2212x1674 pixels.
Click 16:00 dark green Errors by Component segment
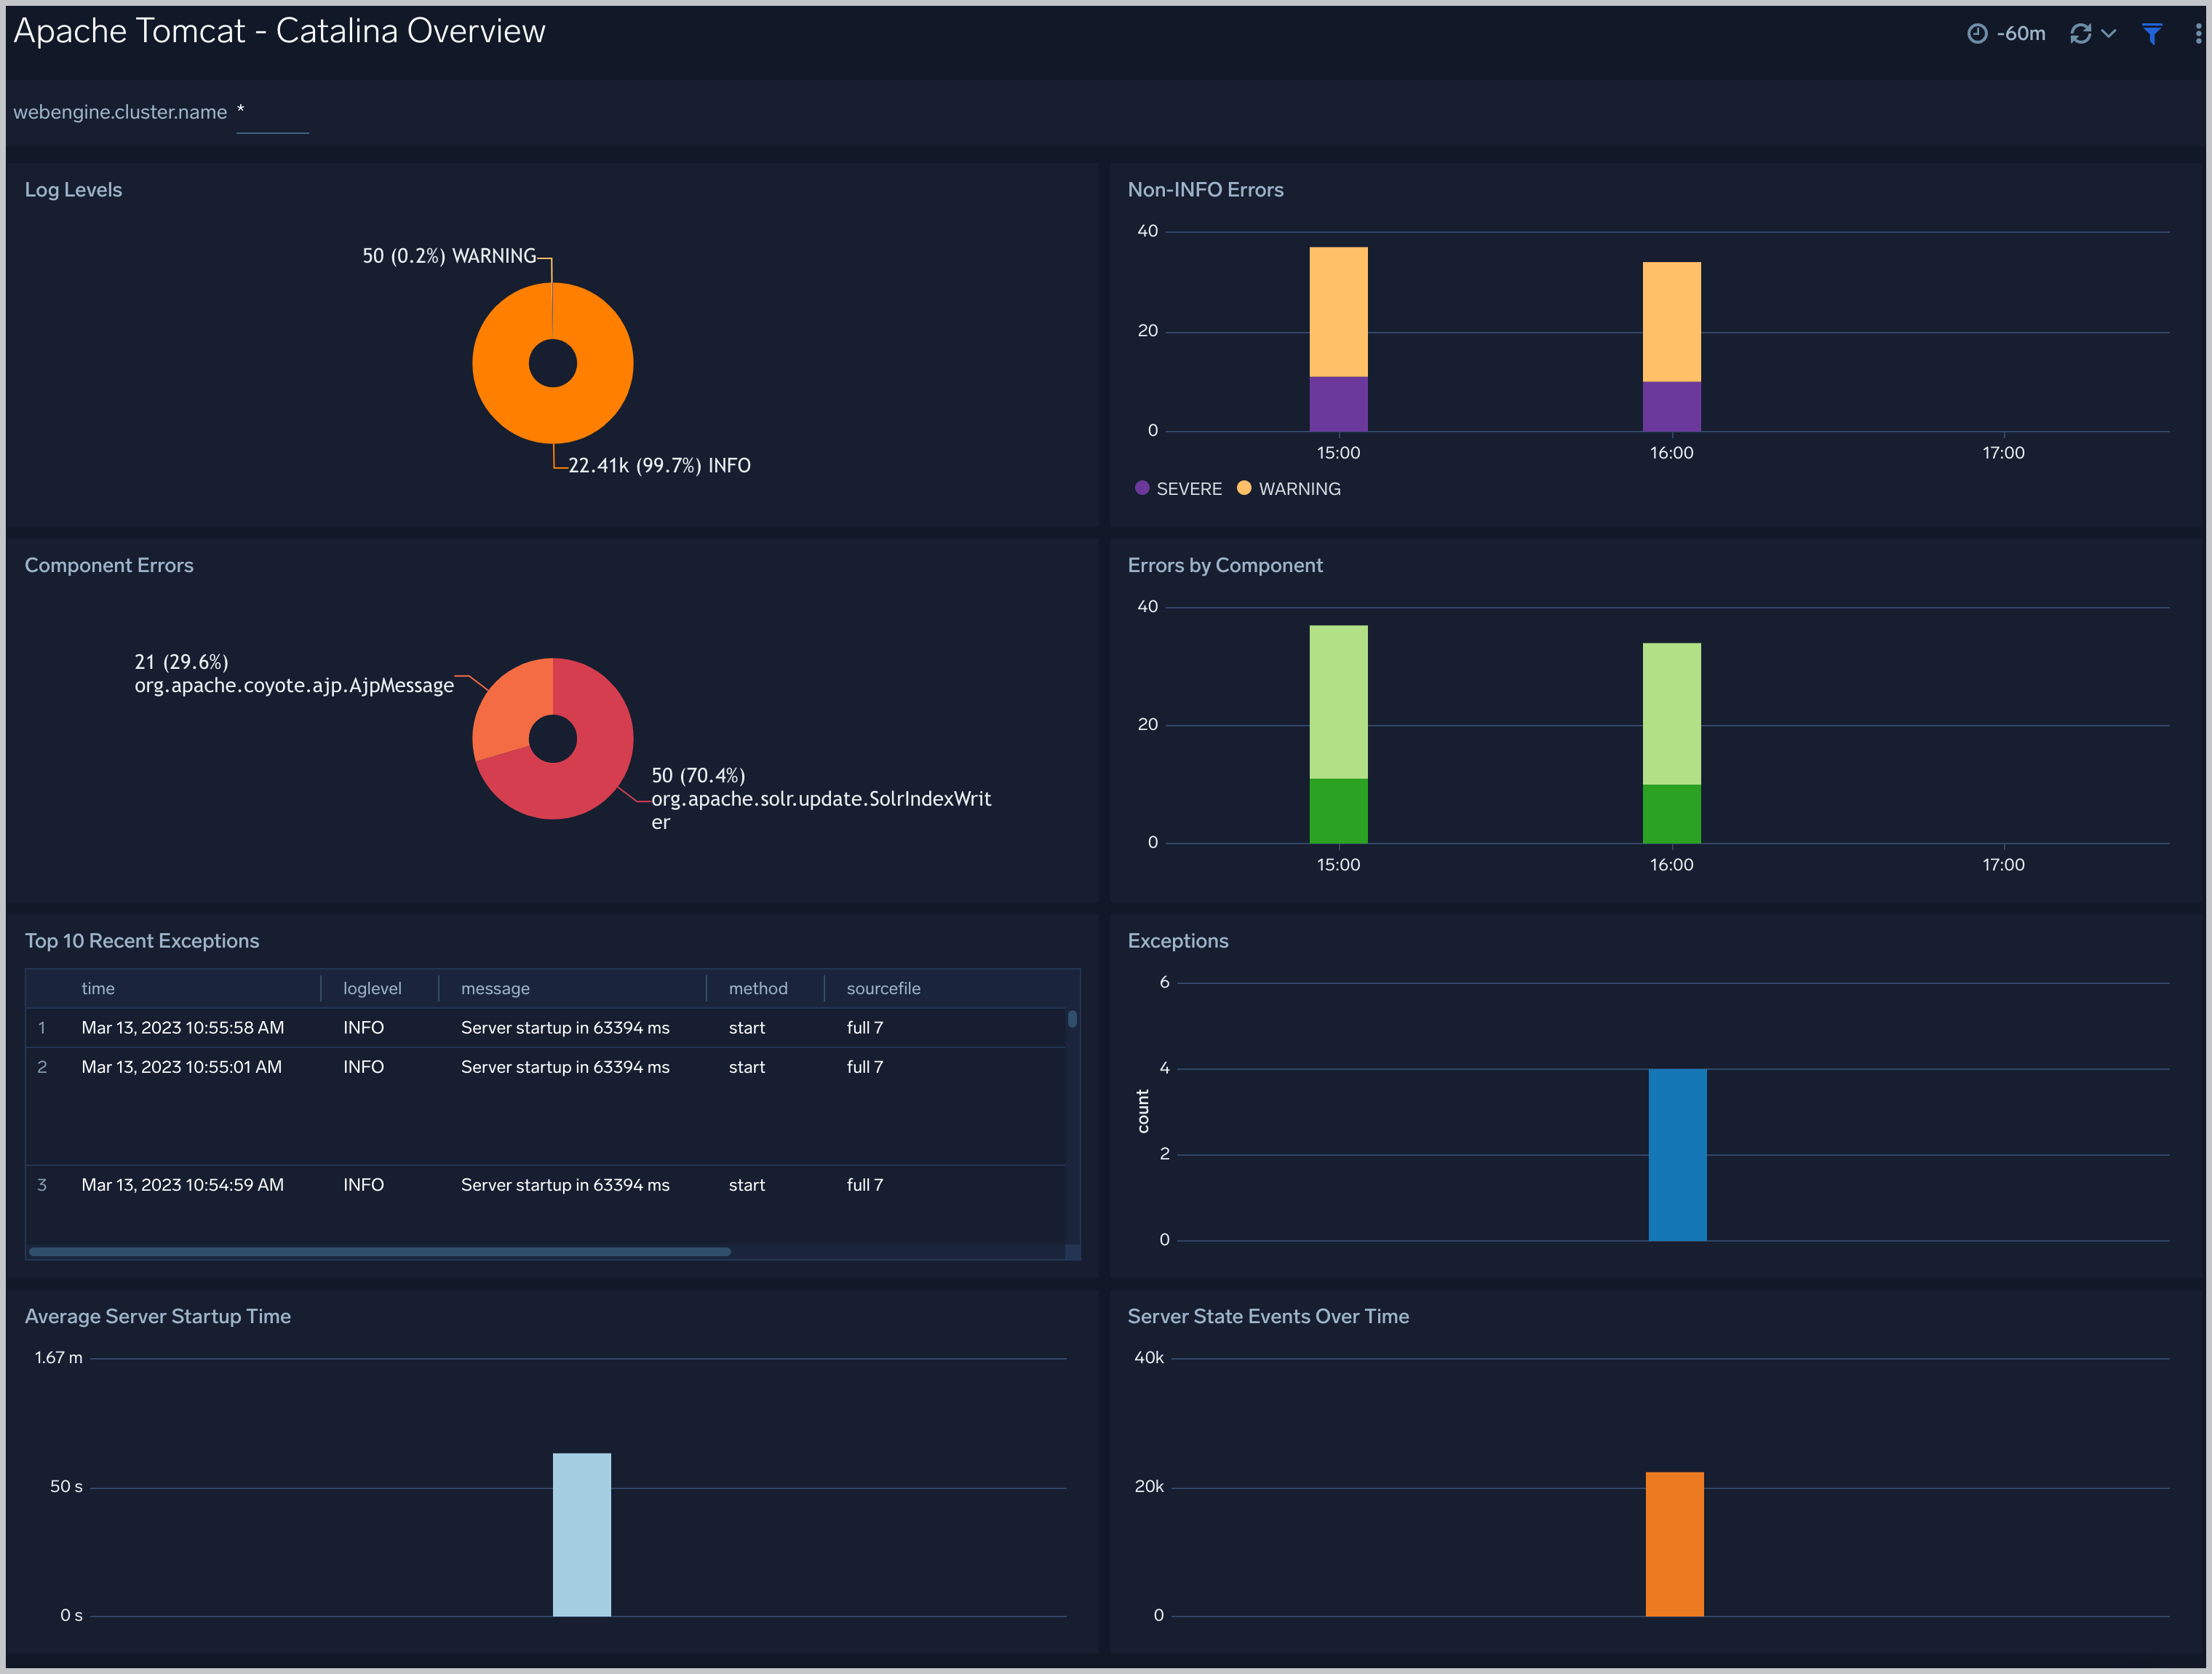pyautogui.click(x=1671, y=814)
